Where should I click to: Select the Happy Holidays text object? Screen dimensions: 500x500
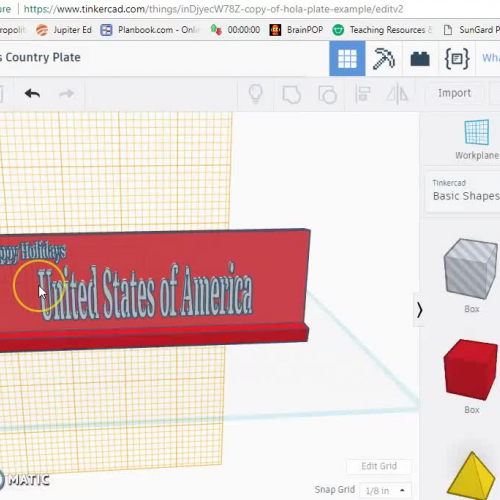point(33,252)
